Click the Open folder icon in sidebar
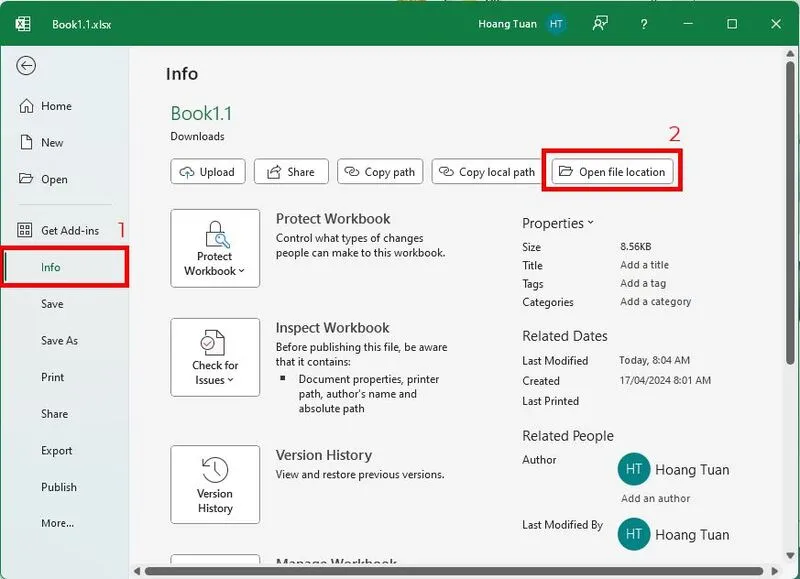 click(26, 179)
